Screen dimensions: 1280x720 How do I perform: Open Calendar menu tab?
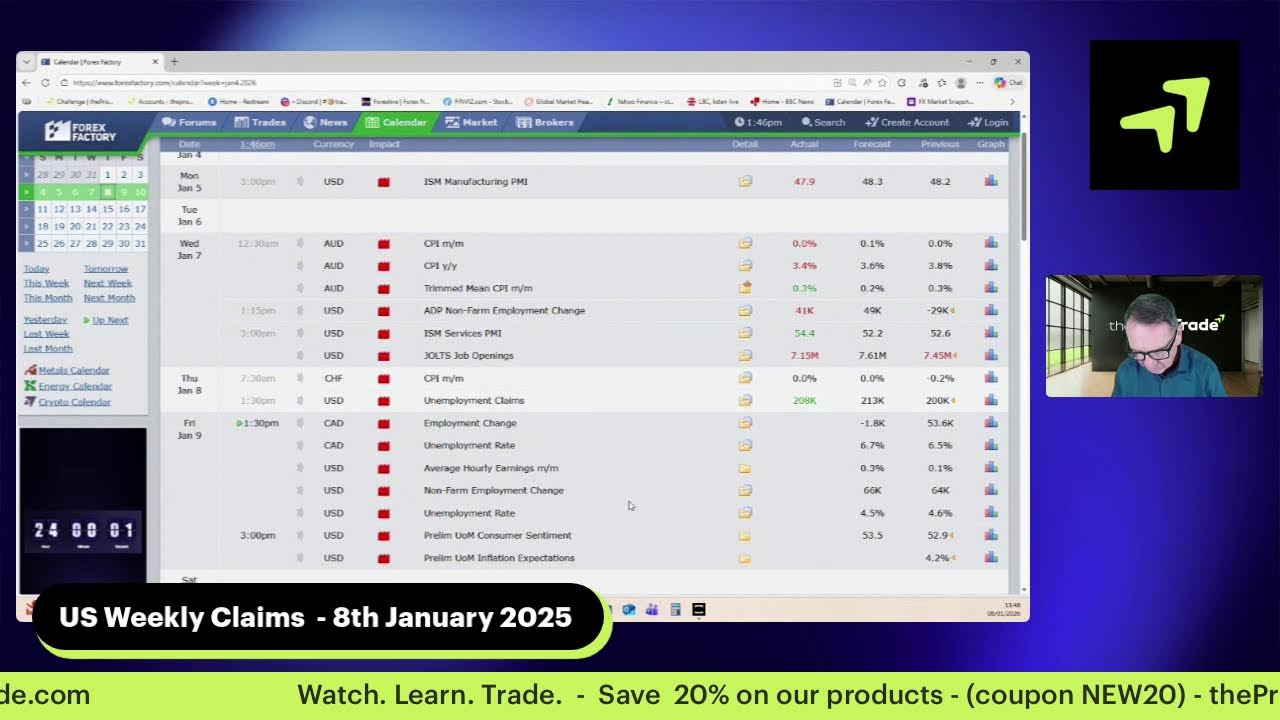(x=396, y=122)
